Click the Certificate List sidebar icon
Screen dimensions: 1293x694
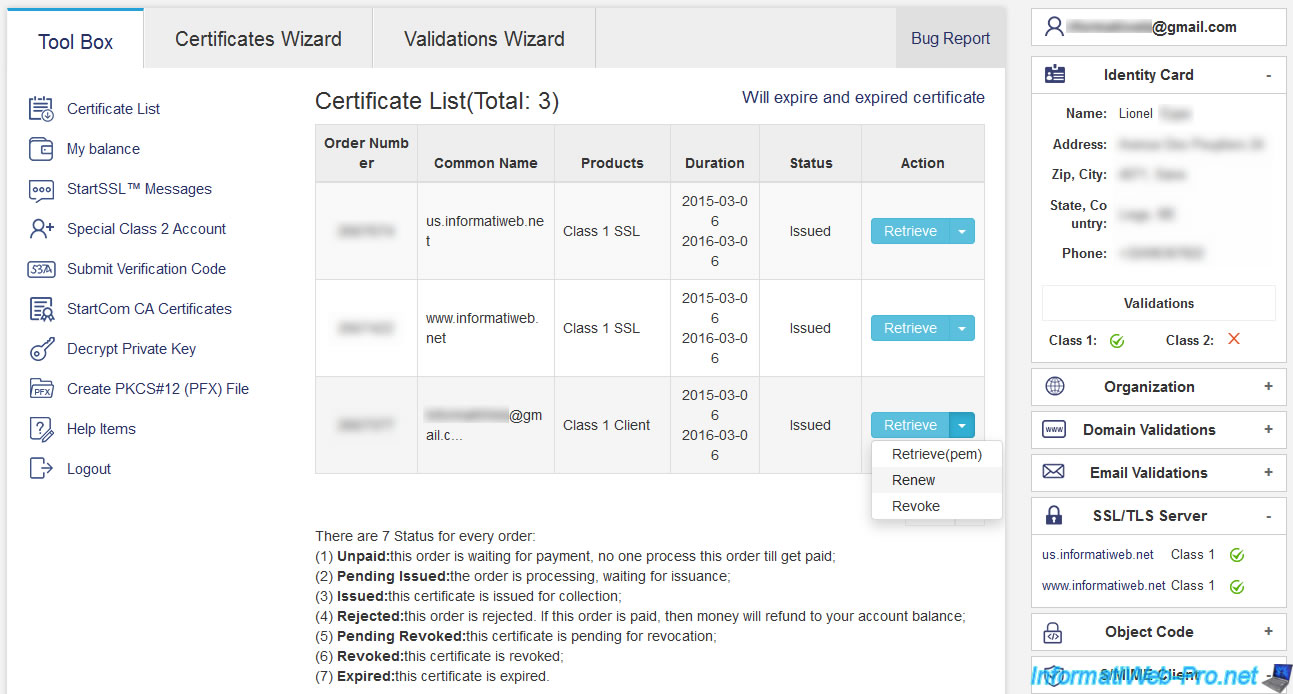pyautogui.click(x=41, y=109)
